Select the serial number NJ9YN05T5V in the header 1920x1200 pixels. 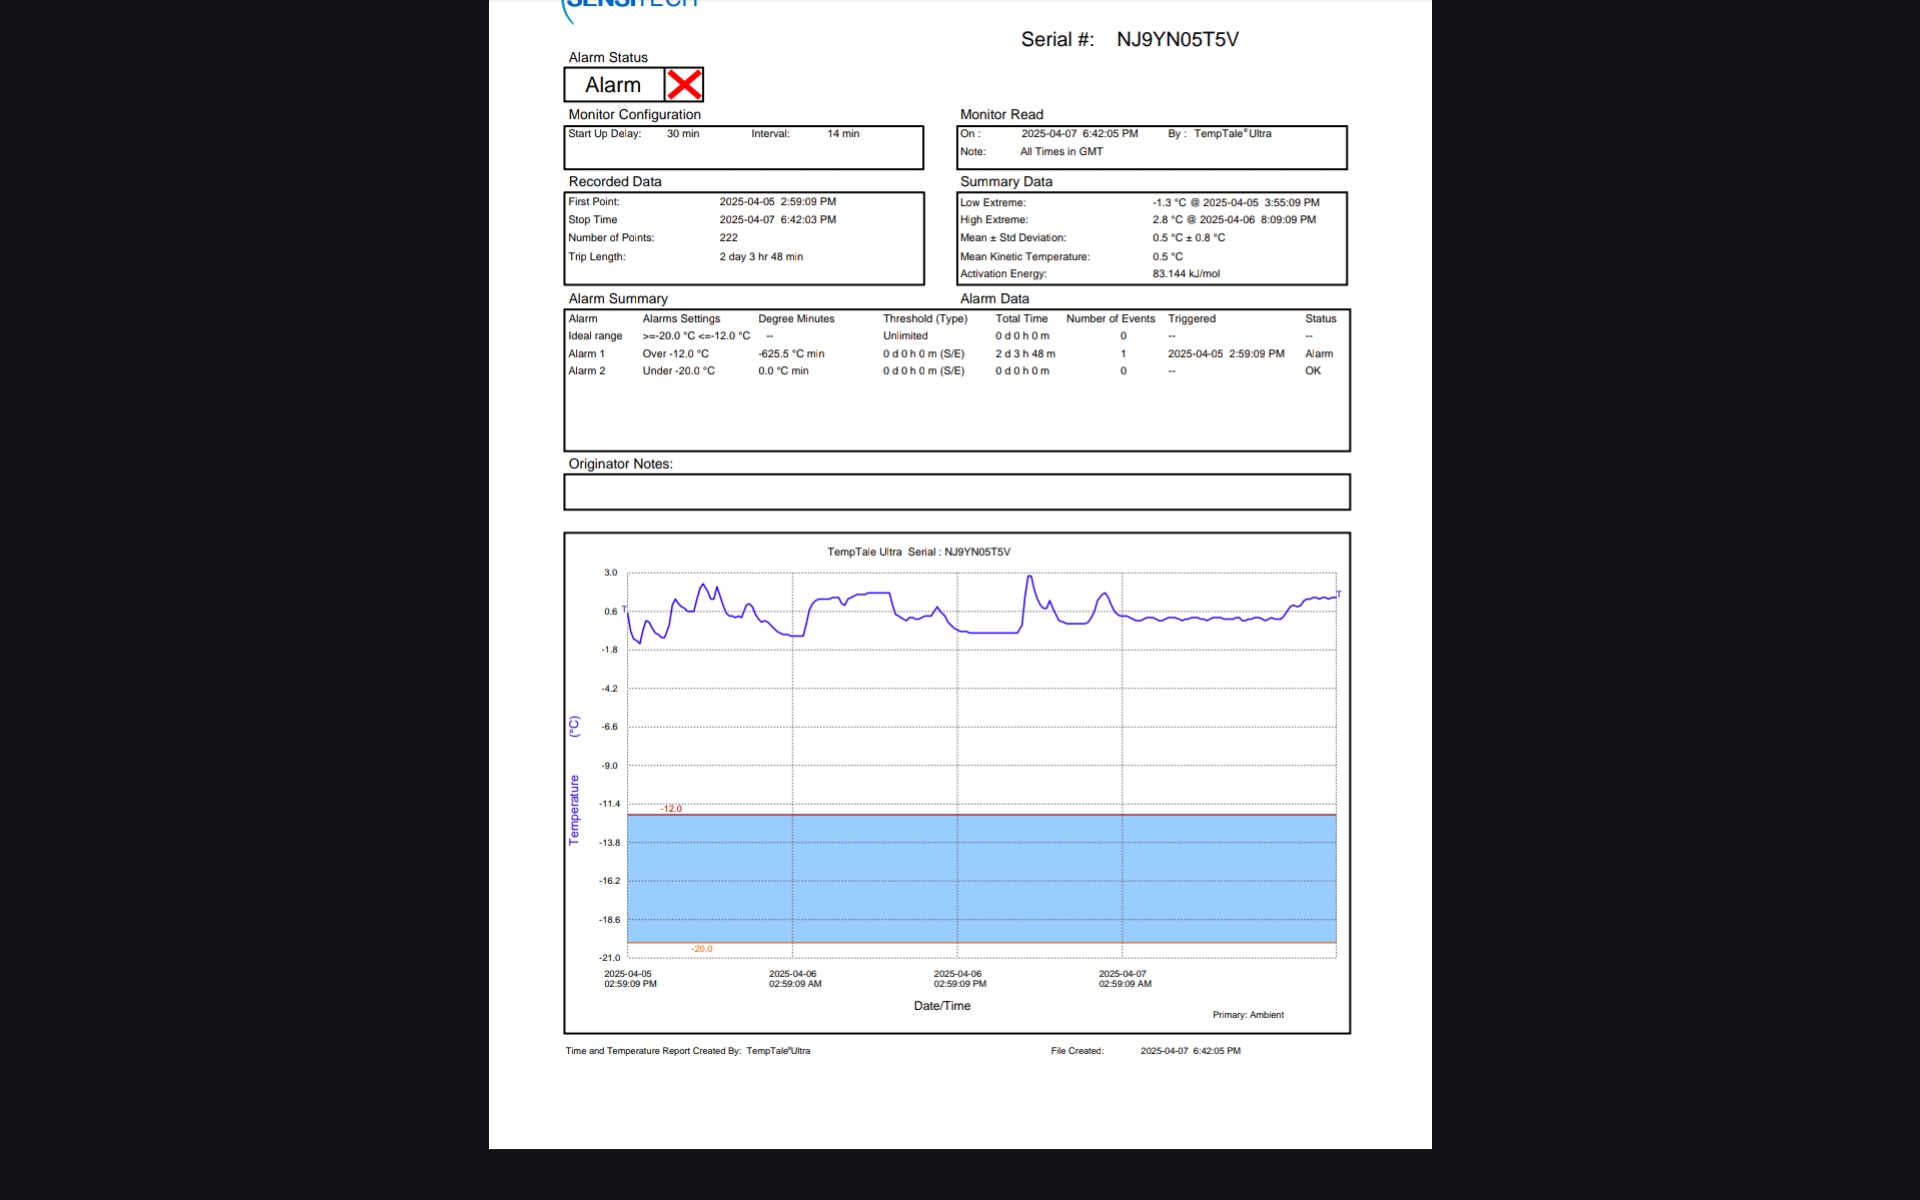[1177, 40]
